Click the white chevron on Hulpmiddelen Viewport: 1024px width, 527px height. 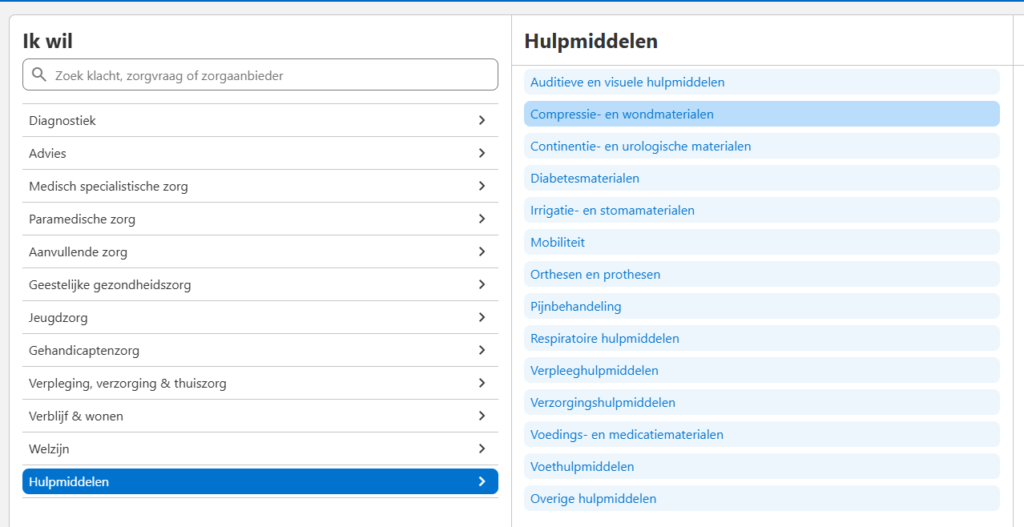(482, 482)
